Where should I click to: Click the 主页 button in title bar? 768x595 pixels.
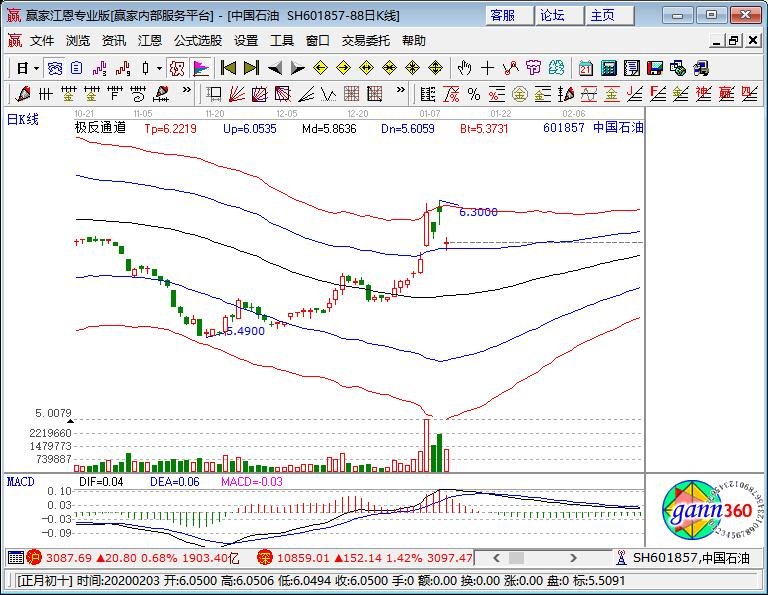pos(609,16)
